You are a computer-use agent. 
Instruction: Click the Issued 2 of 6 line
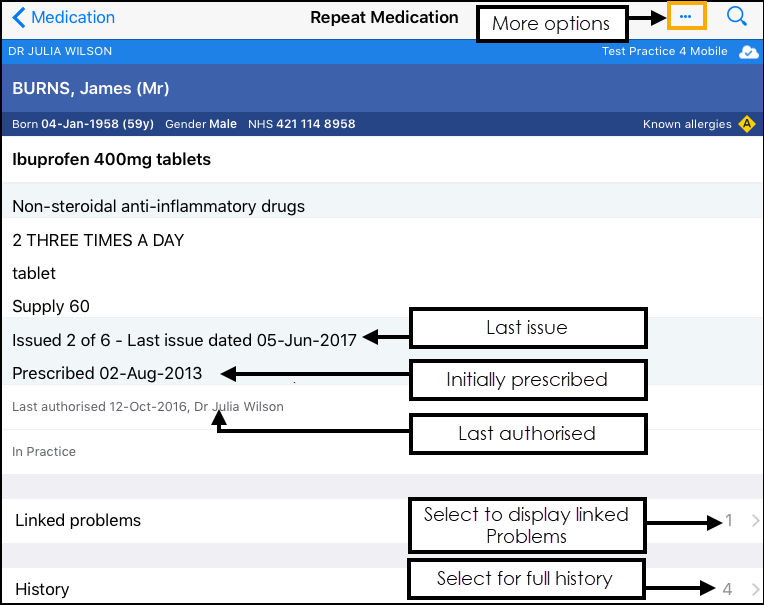(184, 340)
